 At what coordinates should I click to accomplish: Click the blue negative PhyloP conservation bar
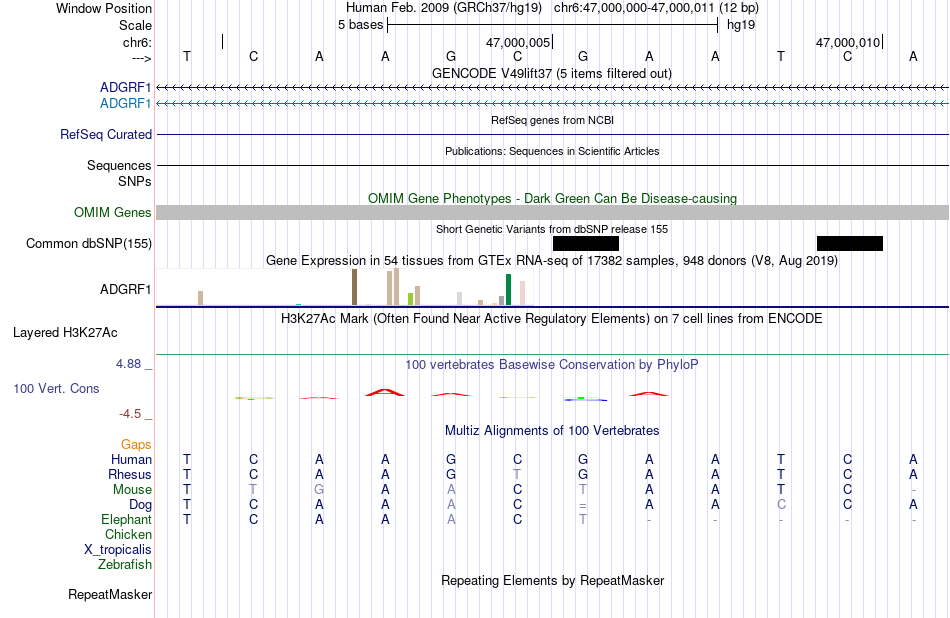pos(585,399)
